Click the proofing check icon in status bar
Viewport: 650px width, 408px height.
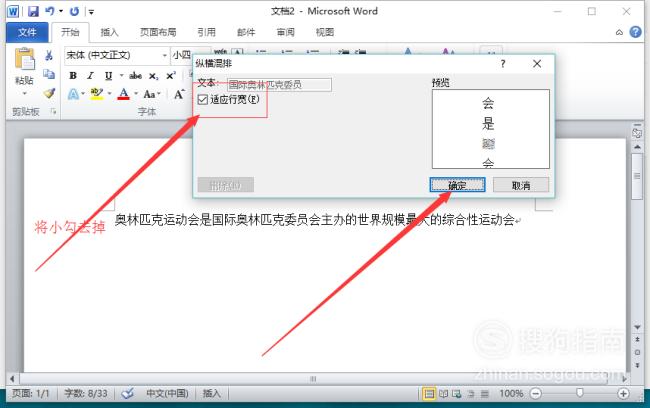click(x=128, y=393)
